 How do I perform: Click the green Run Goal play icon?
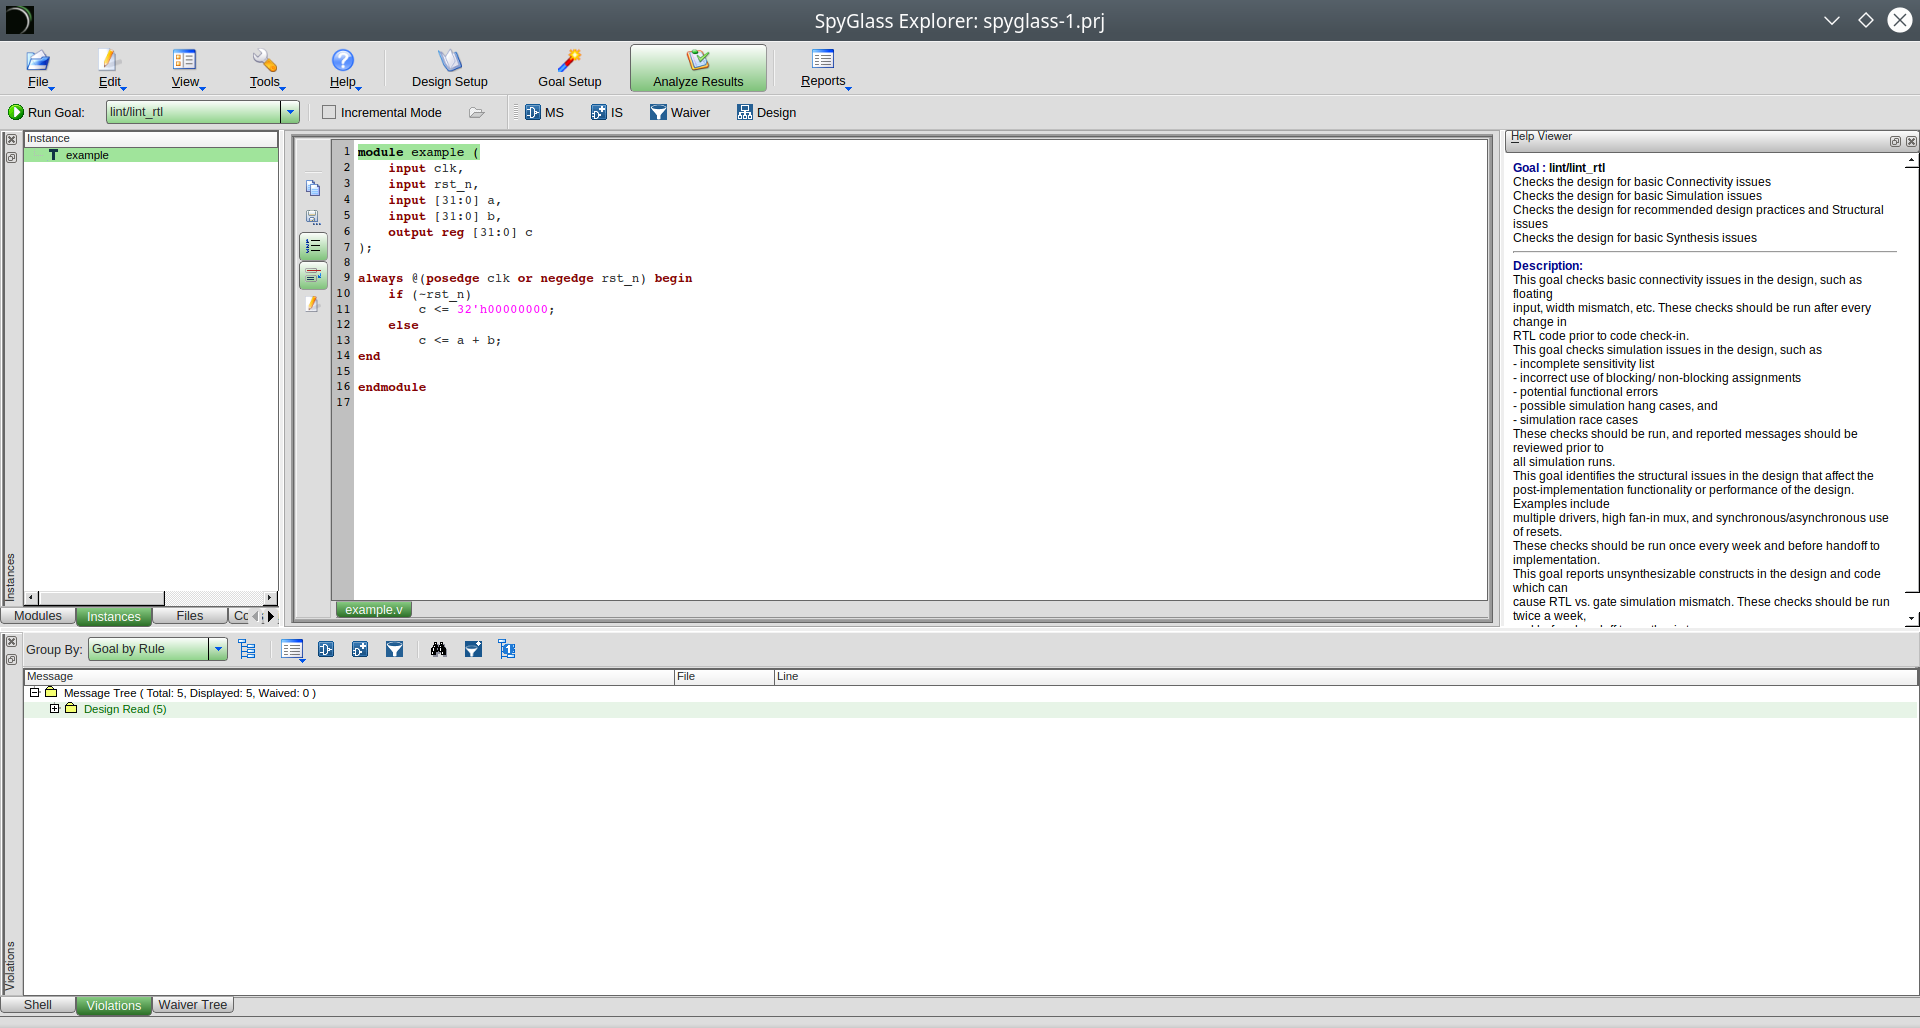[16, 112]
